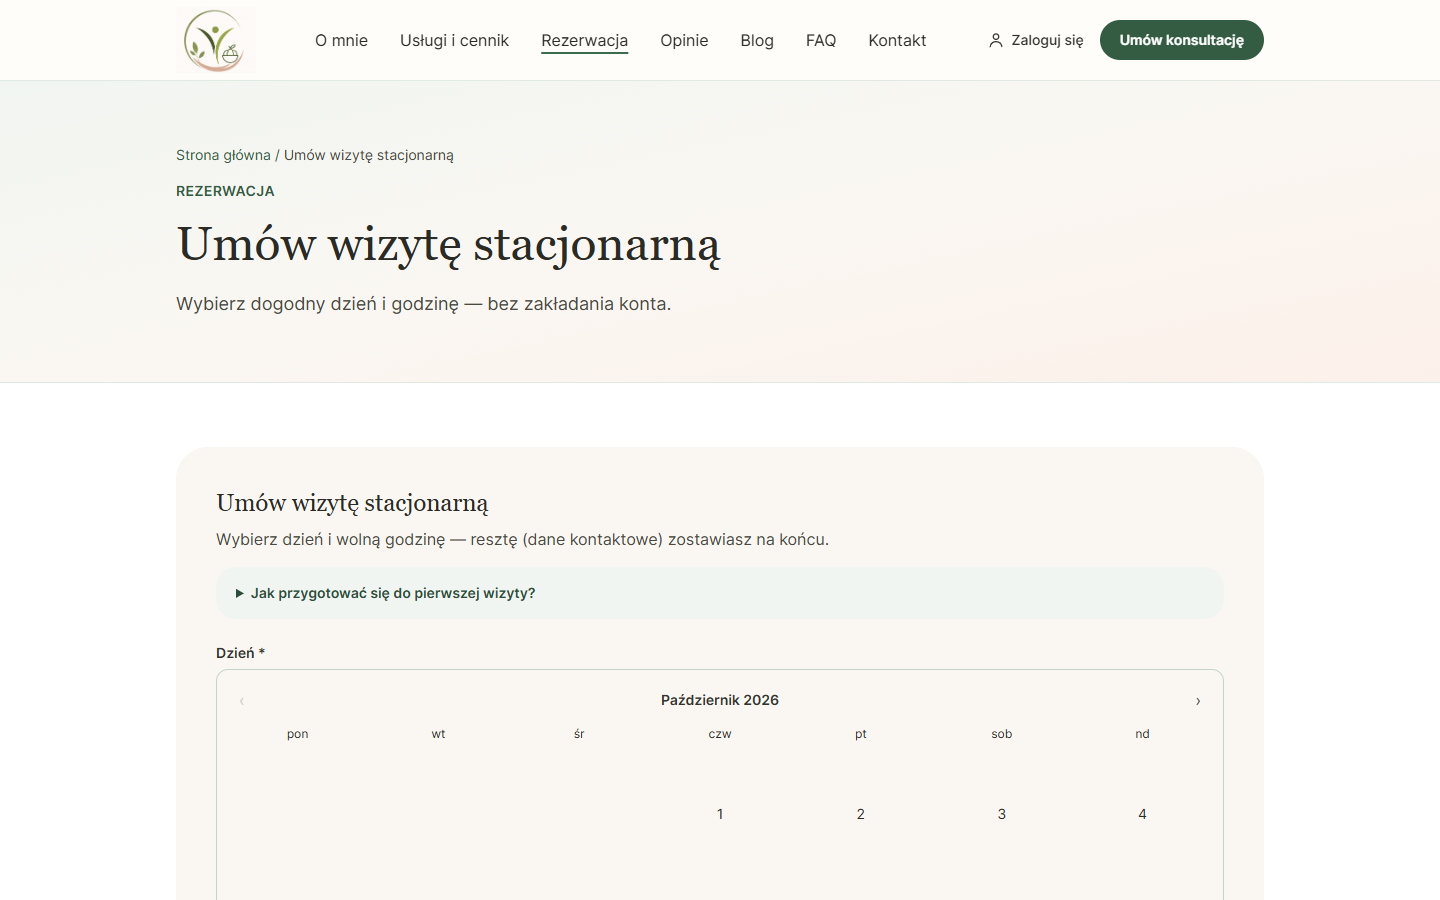1440x900 pixels.
Task: Click the 'pon' weekday column header
Action: [298, 734]
